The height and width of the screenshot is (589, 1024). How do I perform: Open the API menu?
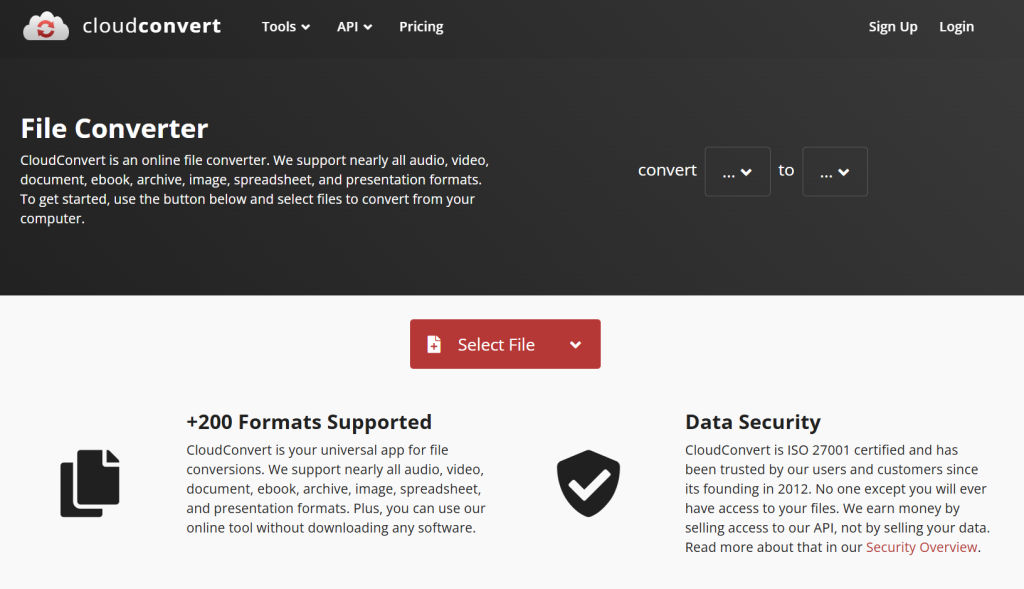pos(354,27)
